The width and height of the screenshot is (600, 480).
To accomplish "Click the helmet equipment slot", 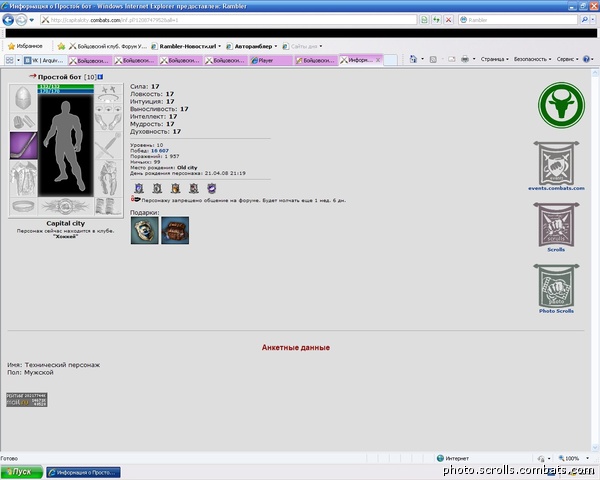I will 23,98.
